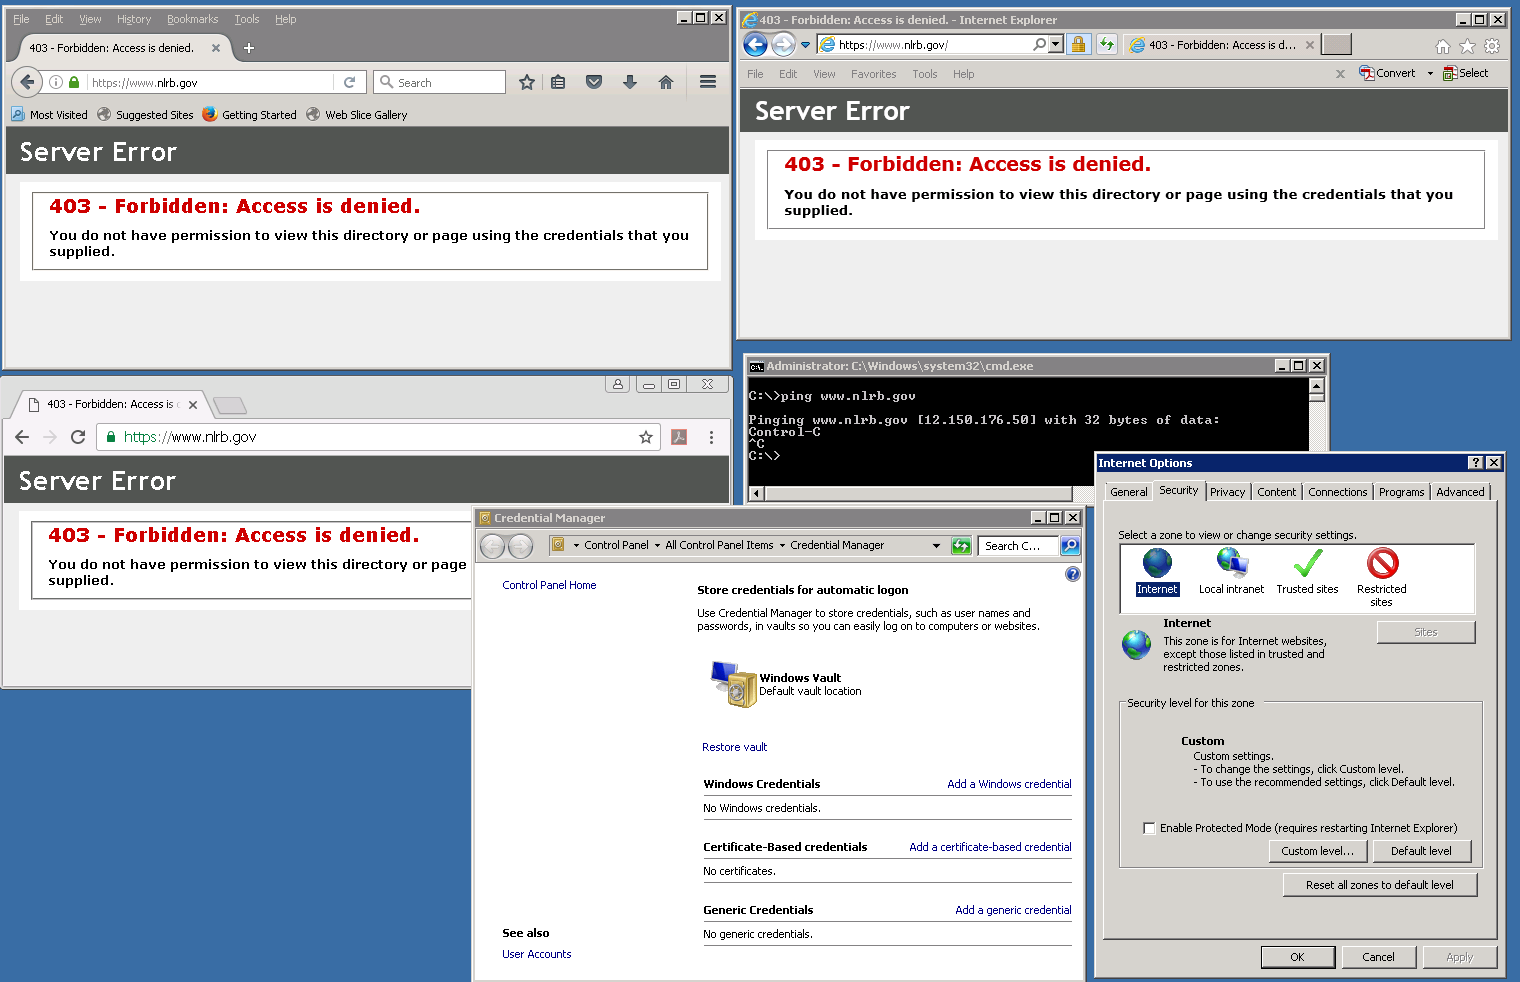Click Default level button

tap(1420, 851)
